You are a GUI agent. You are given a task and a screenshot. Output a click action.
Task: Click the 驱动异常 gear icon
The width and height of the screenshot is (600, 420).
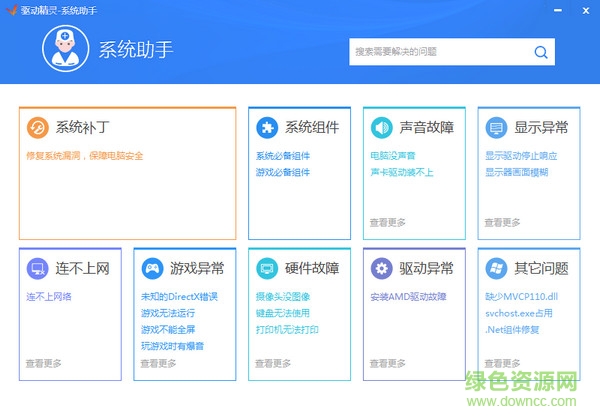coord(382,268)
